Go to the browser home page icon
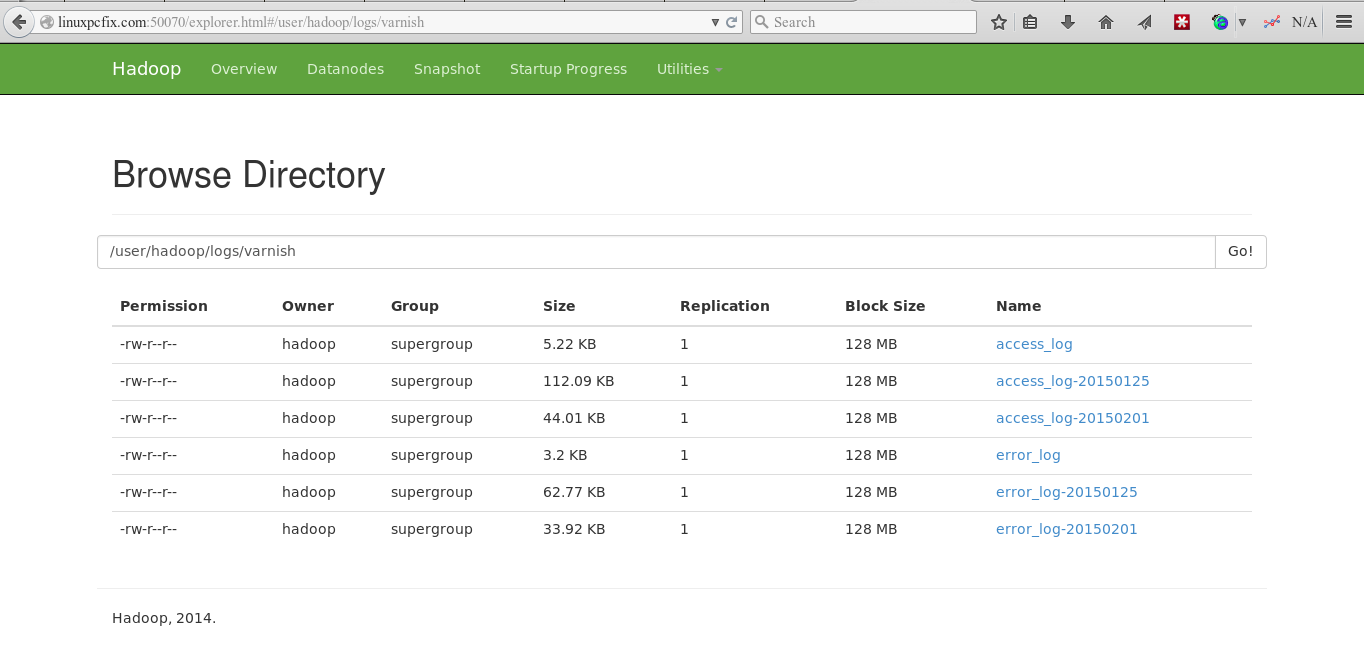 (x=1106, y=22)
